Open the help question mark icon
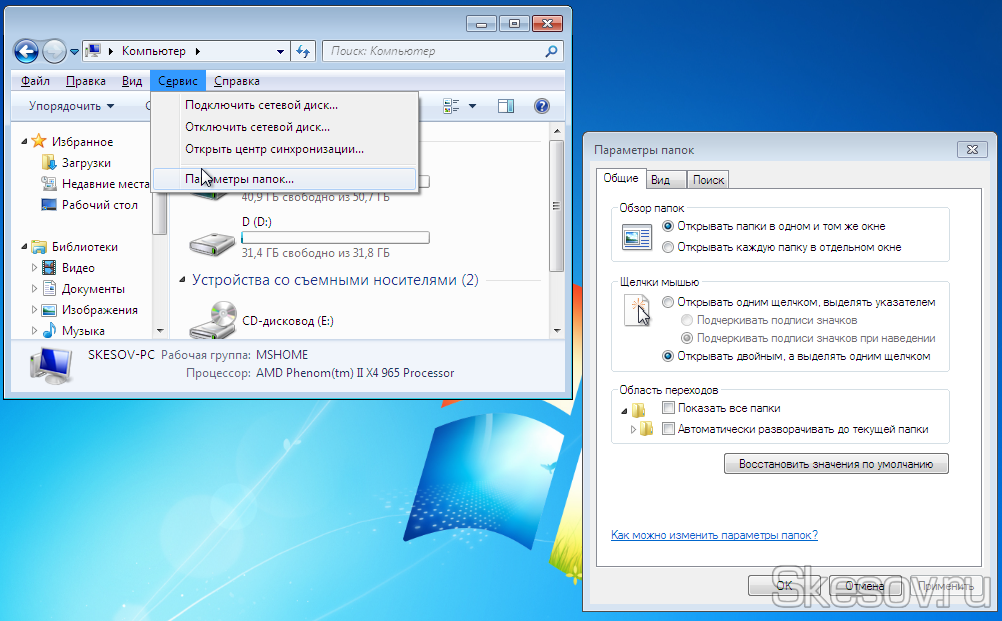Image resolution: width=1002 pixels, height=621 pixels. click(x=542, y=106)
